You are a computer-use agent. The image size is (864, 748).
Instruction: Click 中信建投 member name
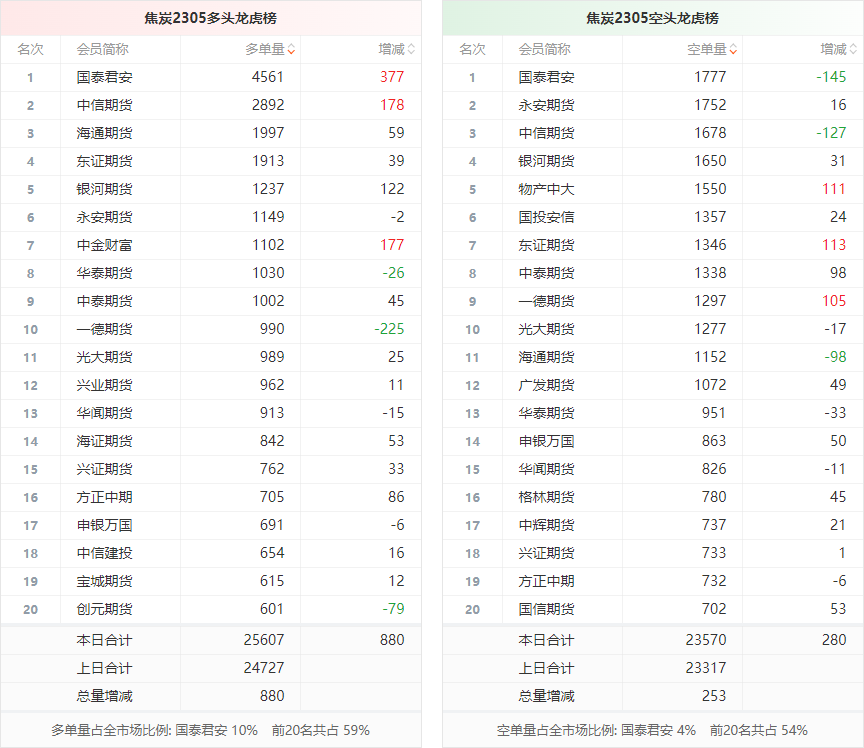click(104, 553)
